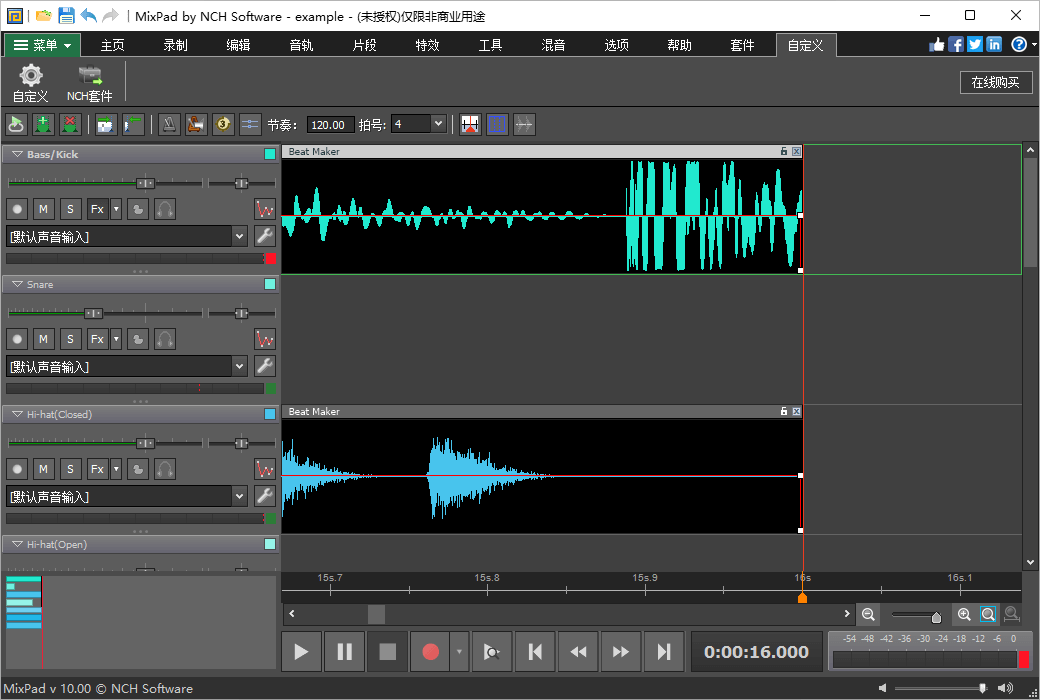This screenshot has width=1040, height=700.
Task: Mute the Snare track with M
Action: 44,339
